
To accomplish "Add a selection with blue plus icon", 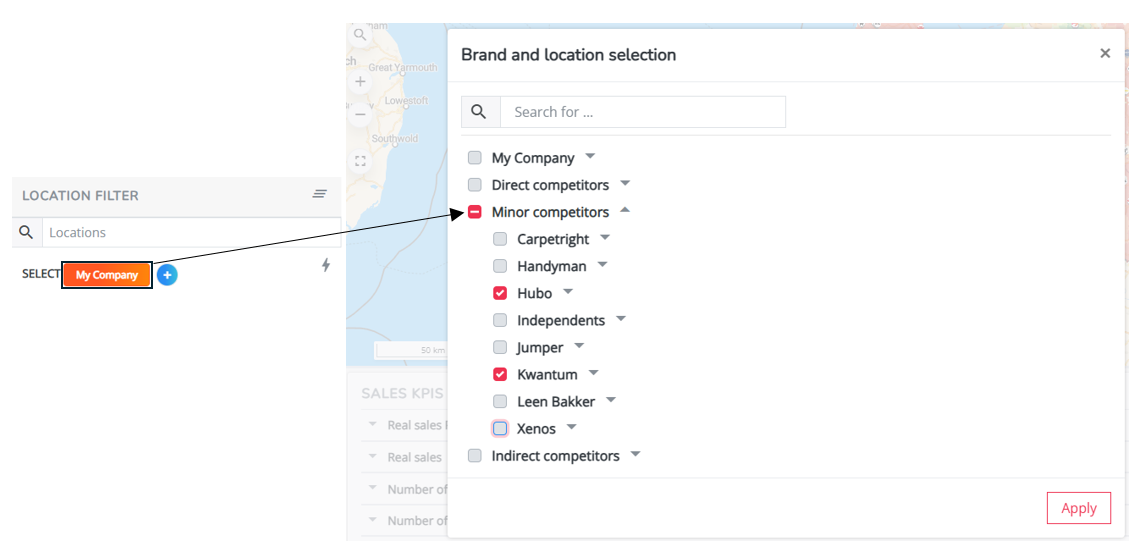I will coord(167,275).
